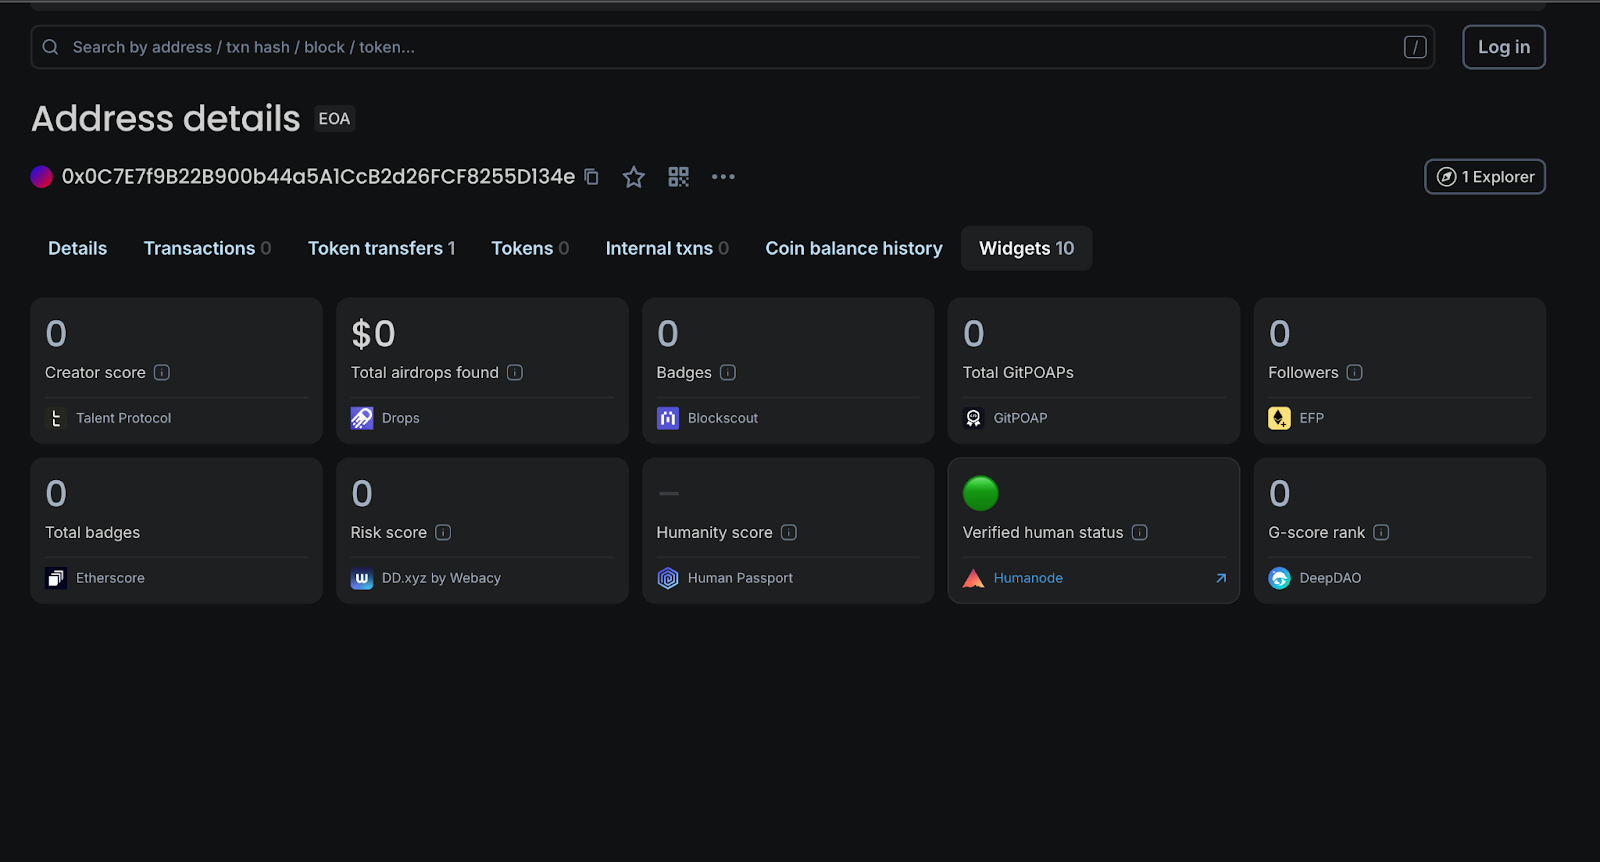Screen dimensions: 1600x862
Task: Open the Transactions tab
Action: tap(208, 248)
